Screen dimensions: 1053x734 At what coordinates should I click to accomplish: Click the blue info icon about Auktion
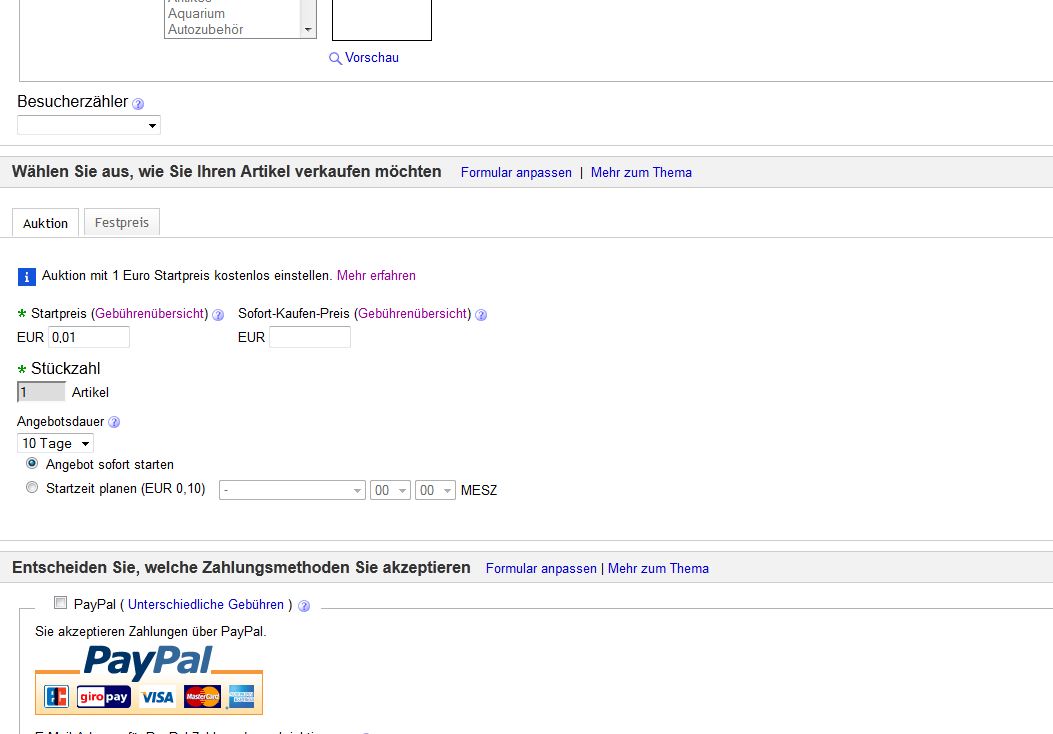[x=26, y=277]
